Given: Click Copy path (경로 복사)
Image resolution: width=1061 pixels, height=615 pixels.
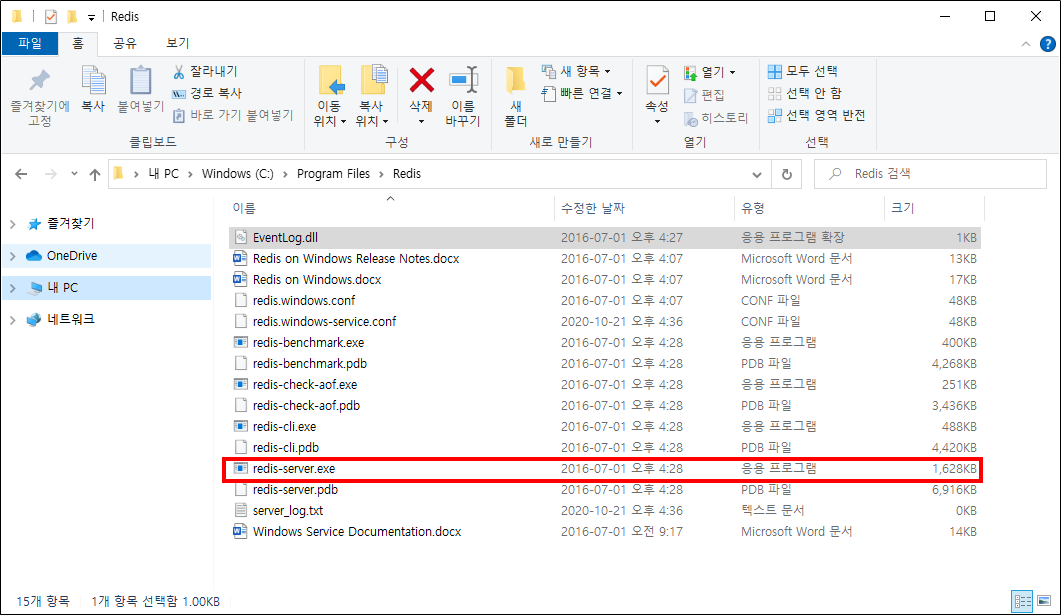Looking at the screenshot, I should pyautogui.click(x=206, y=93).
